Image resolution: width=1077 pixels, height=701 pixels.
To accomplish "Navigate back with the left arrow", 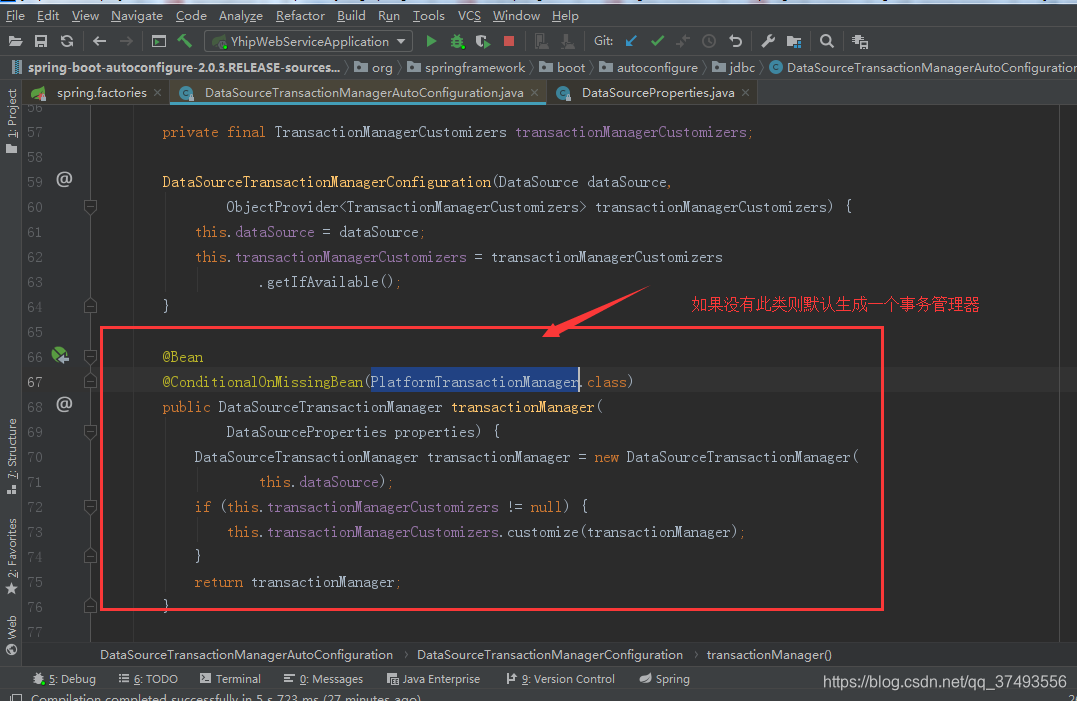I will click(100, 41).
